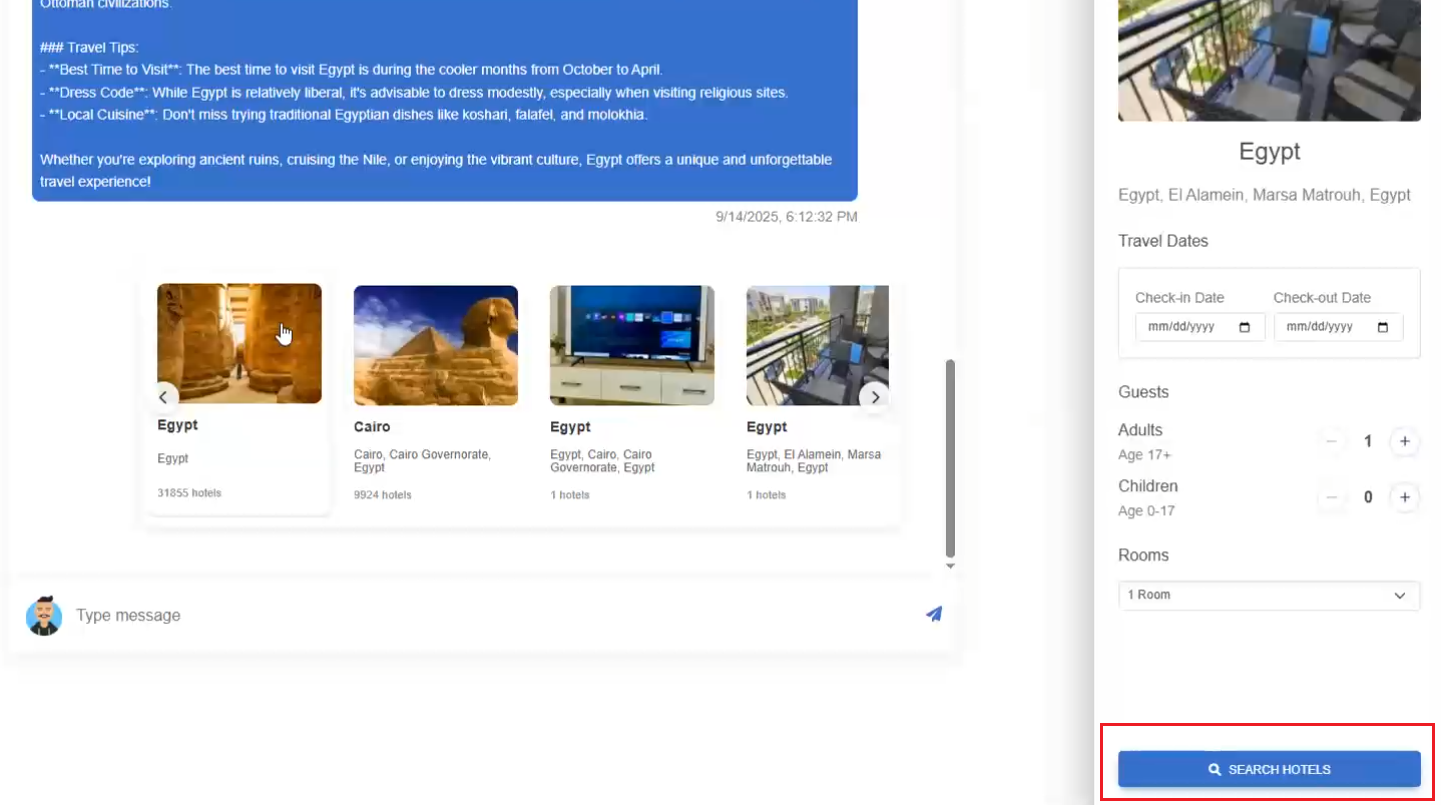1444x805 pixels.
Task: Click the send message paper plane icon
Action: point(933,614)
